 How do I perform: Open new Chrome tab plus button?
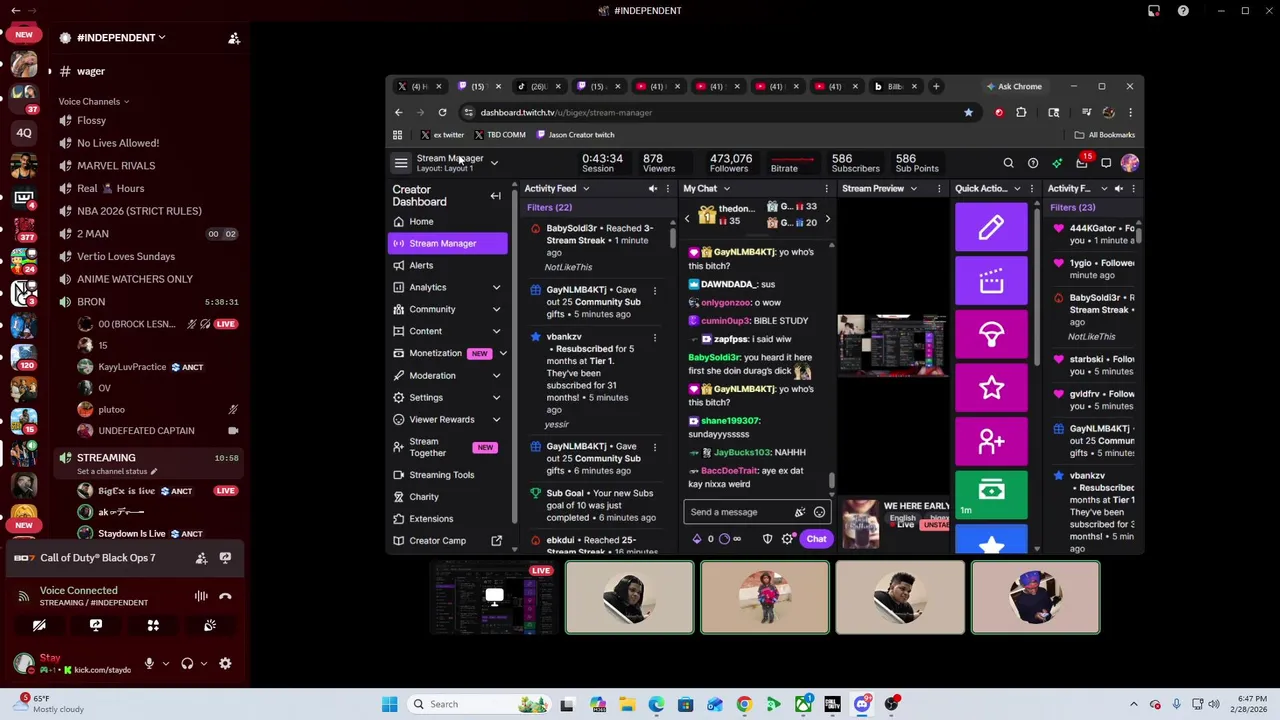pyautogui.click(x=936, y=86)
